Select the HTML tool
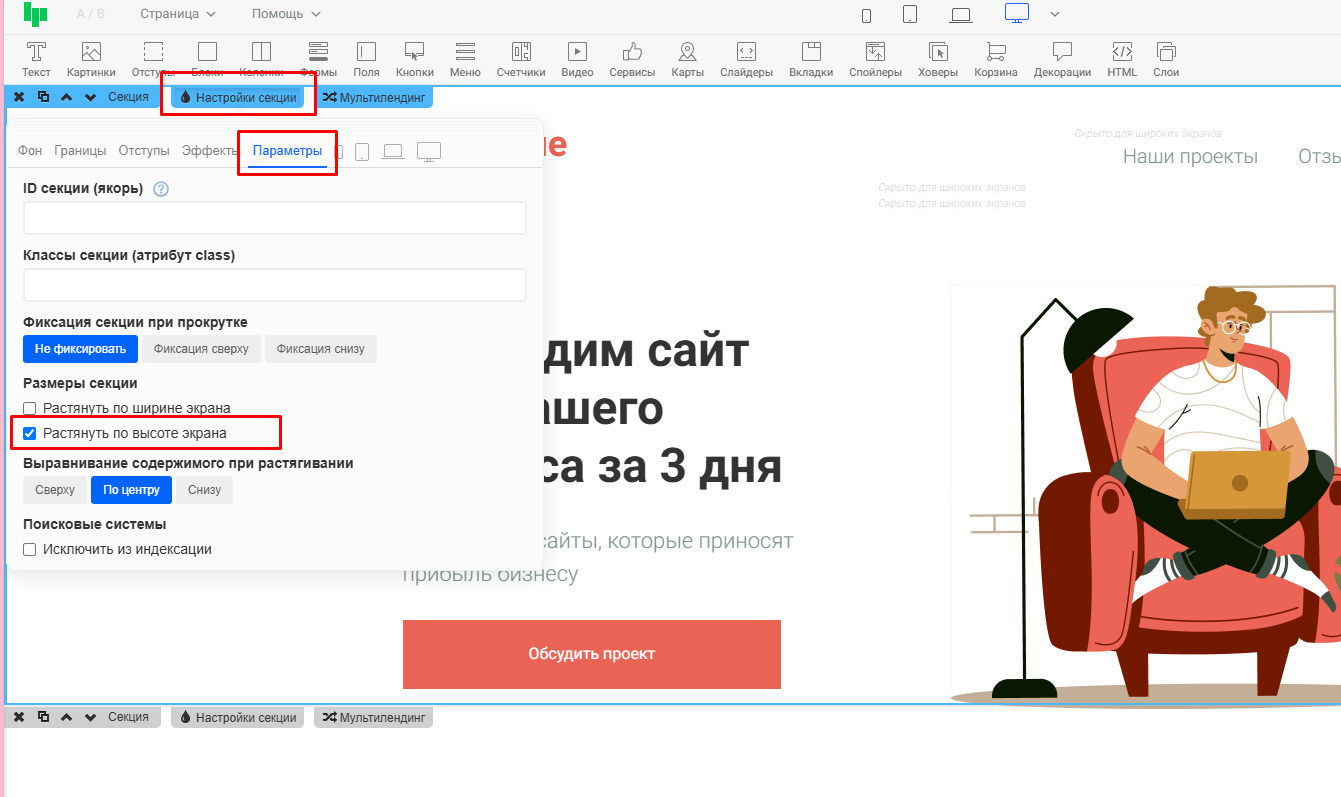The height and width of the screenshot is (797, 1341). point(1122,59)
